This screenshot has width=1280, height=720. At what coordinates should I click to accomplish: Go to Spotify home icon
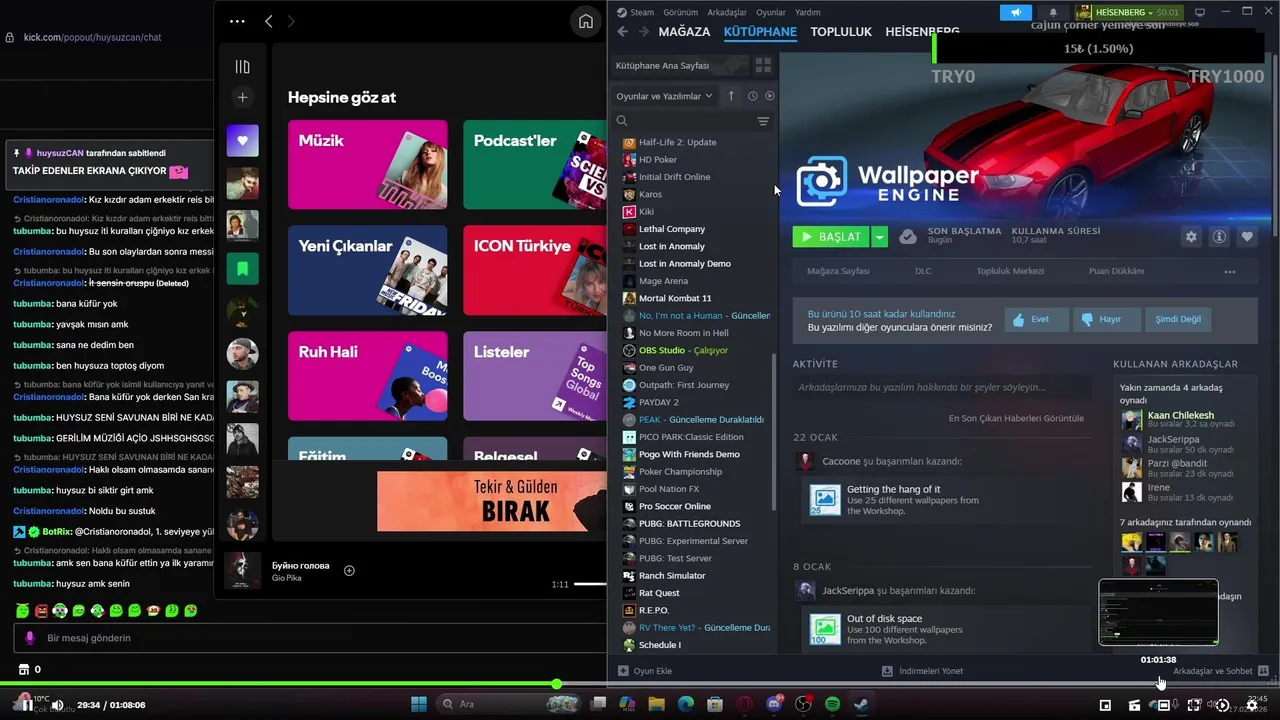586,21
